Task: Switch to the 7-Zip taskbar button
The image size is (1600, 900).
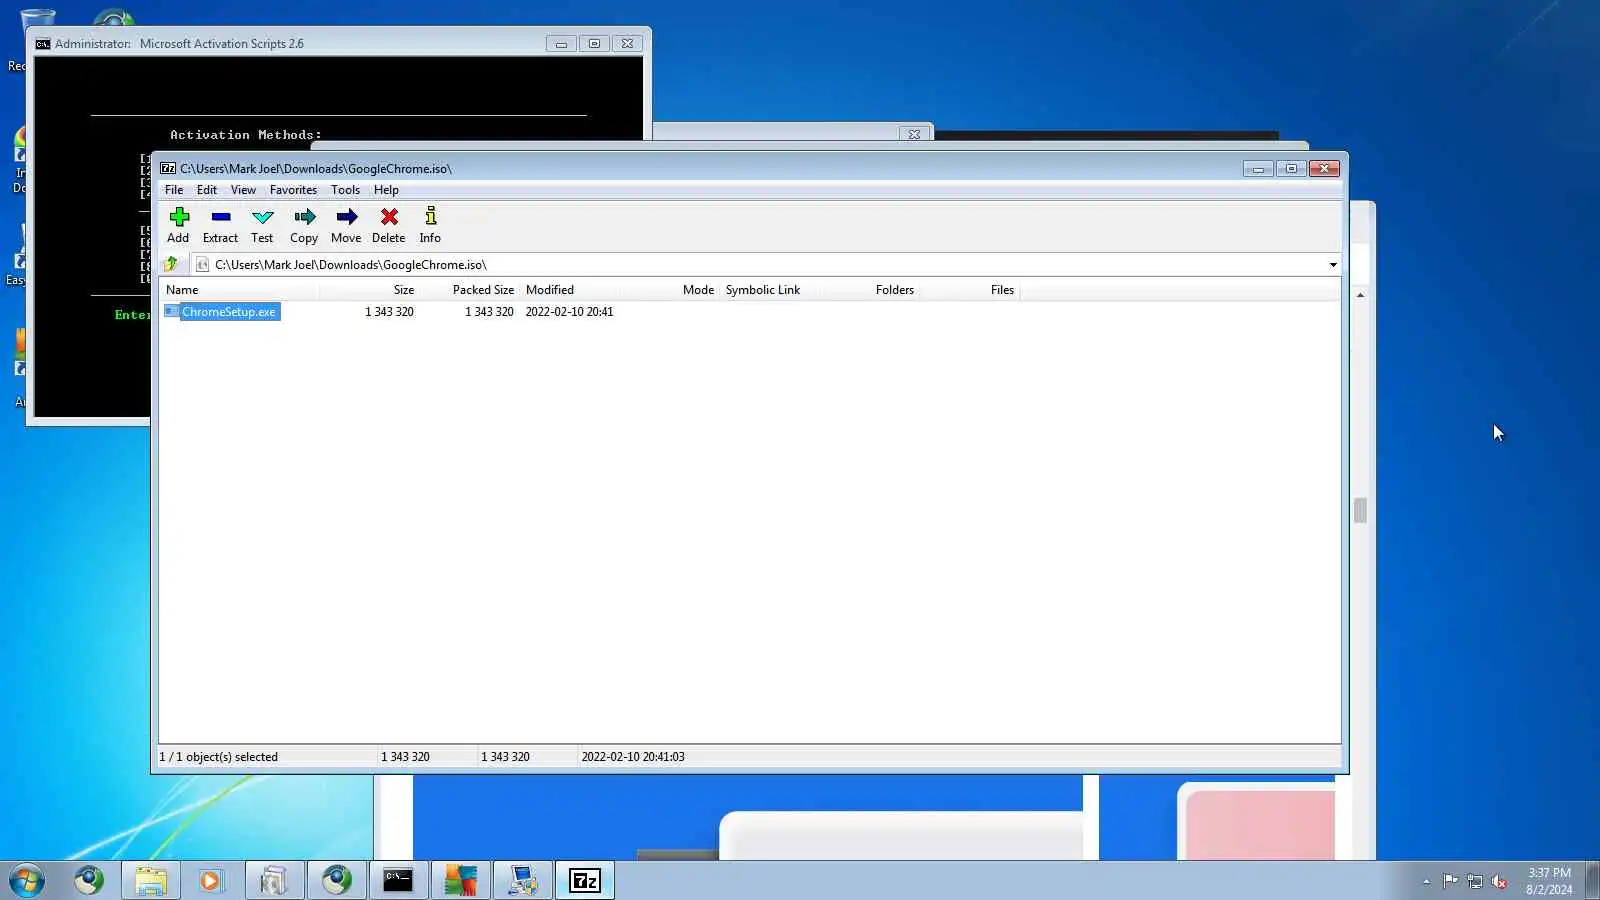Action: pyautogui.click(x=585, y=880)
